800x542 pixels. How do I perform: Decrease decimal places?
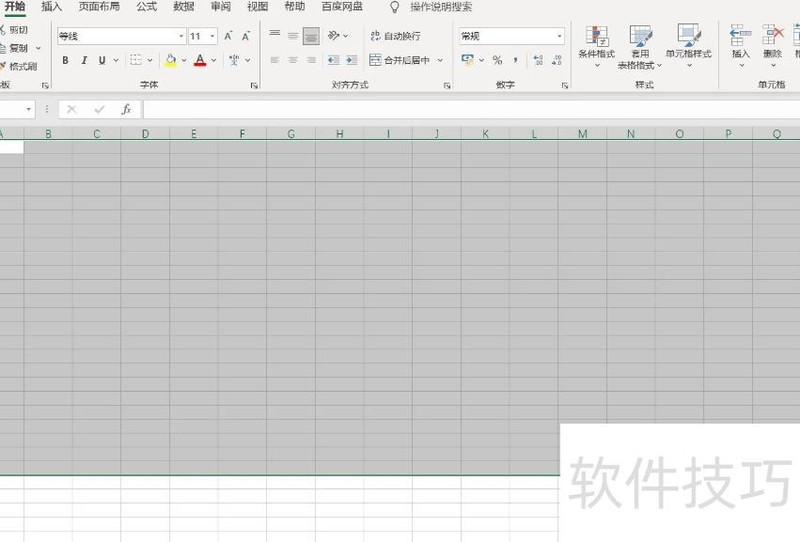pyautogui.click(x=557, y=60)
